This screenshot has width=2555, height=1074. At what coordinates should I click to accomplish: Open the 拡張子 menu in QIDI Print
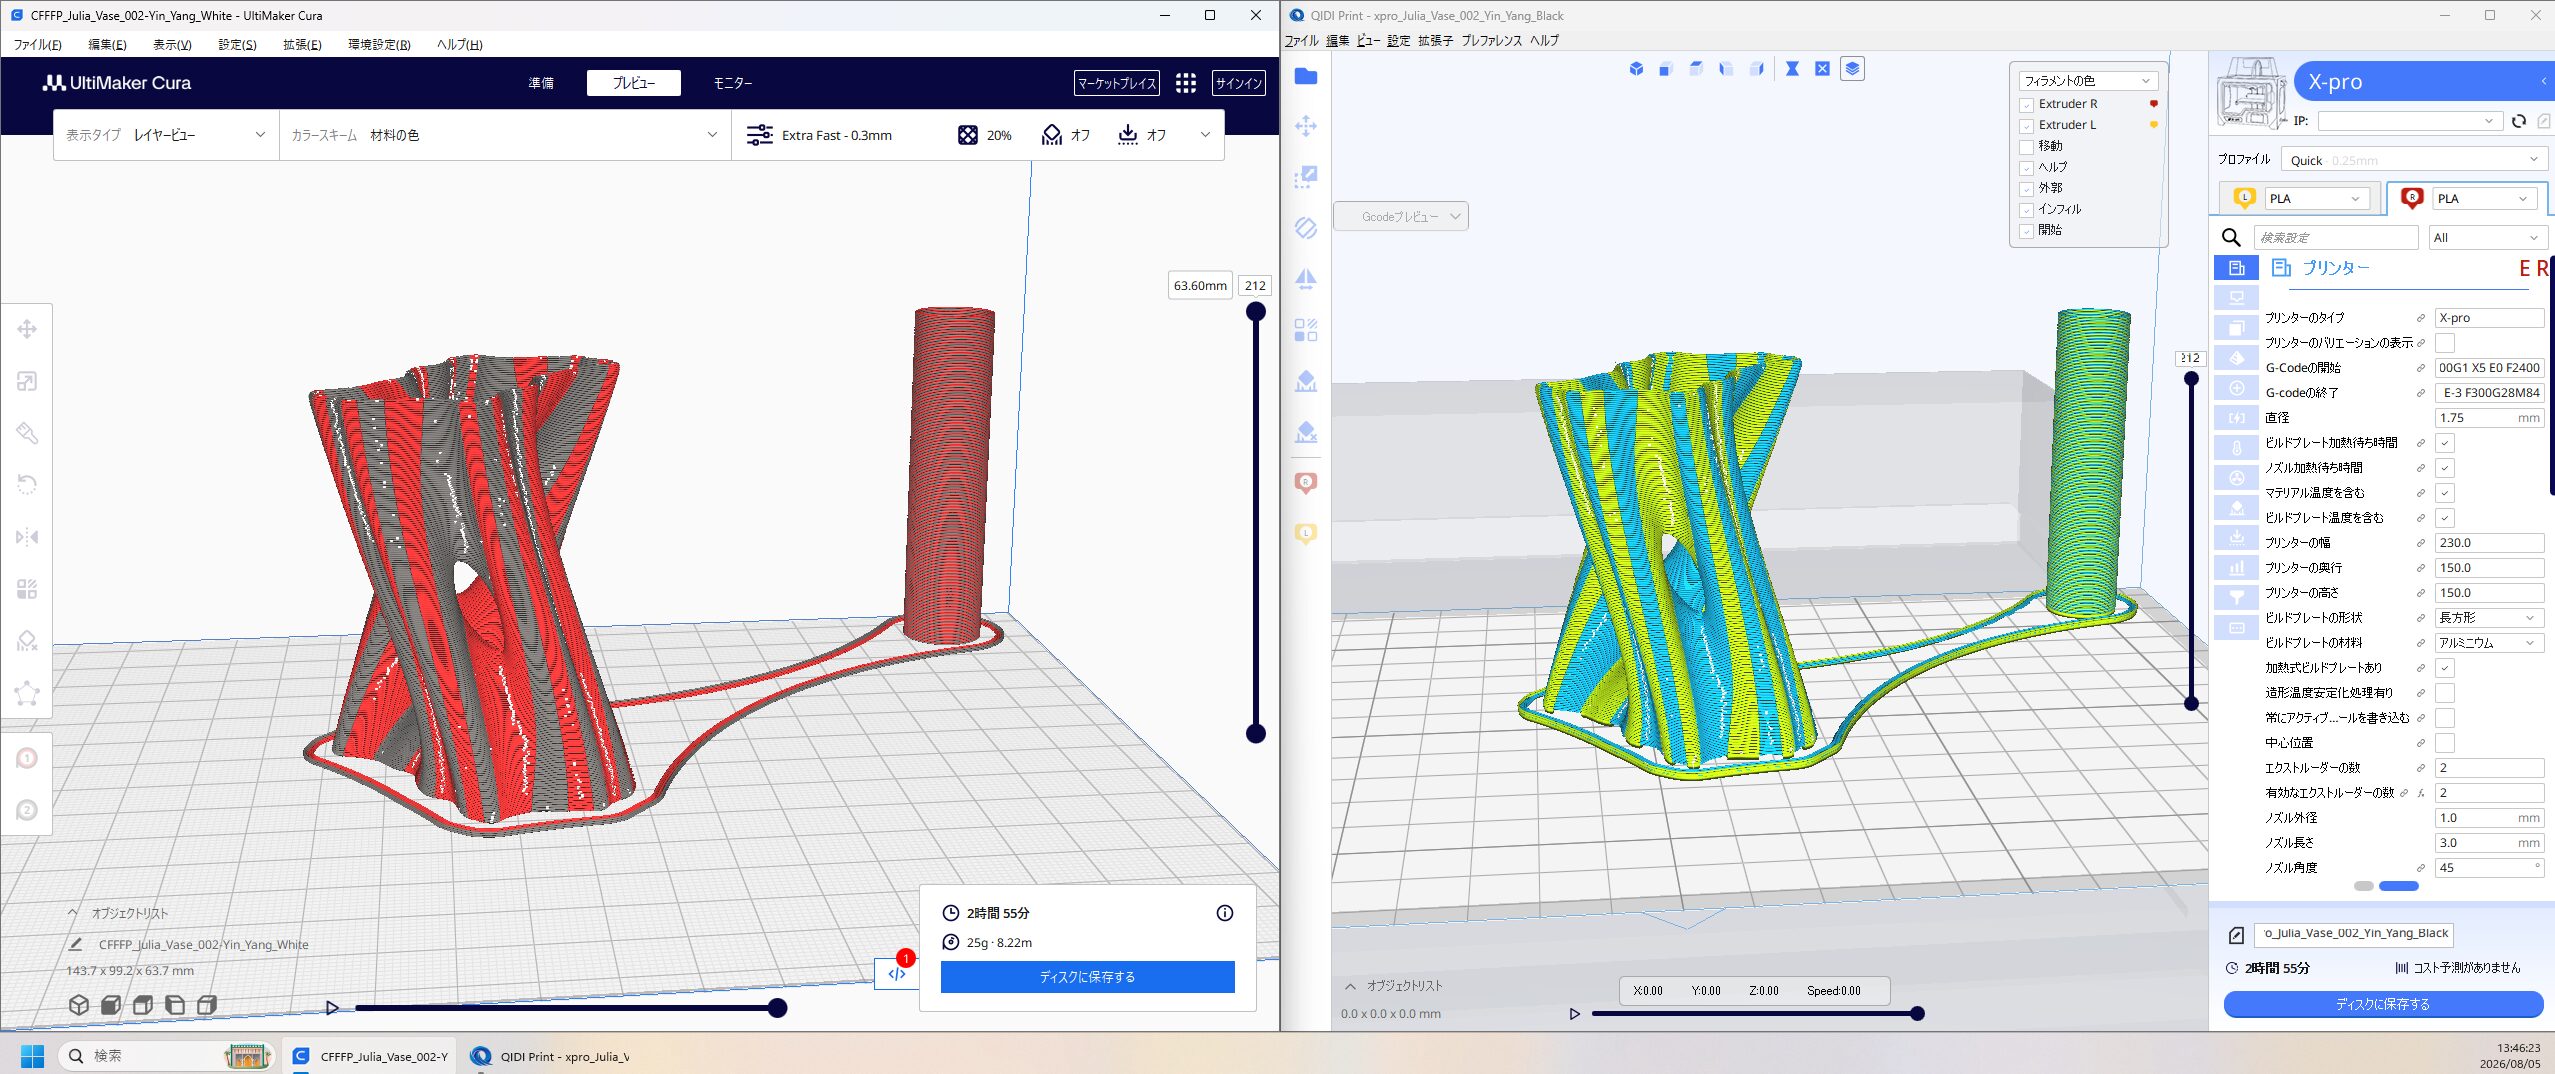click(1435, 41)
